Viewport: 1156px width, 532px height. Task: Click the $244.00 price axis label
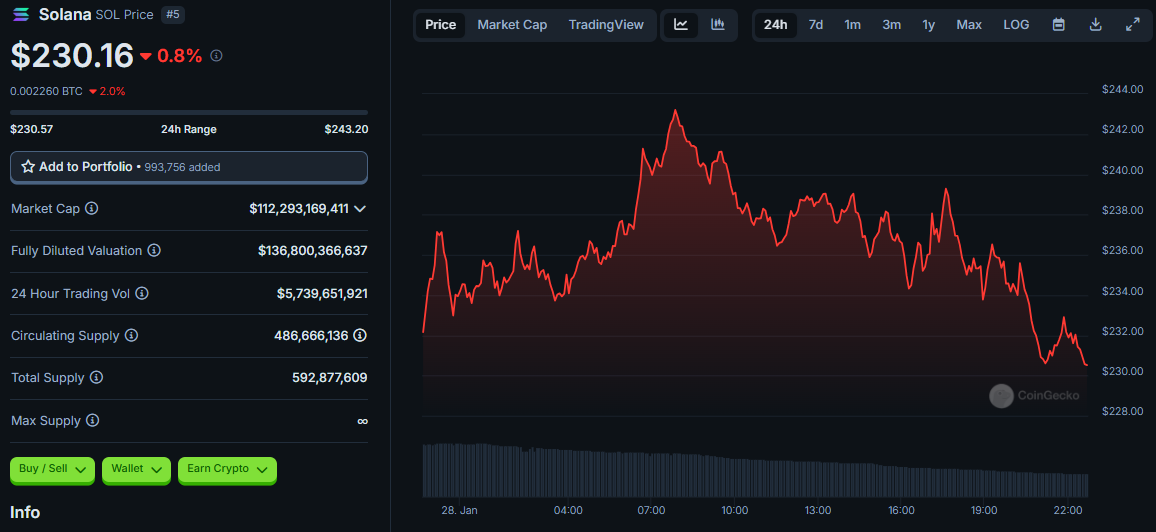[x=1122, y=89]
